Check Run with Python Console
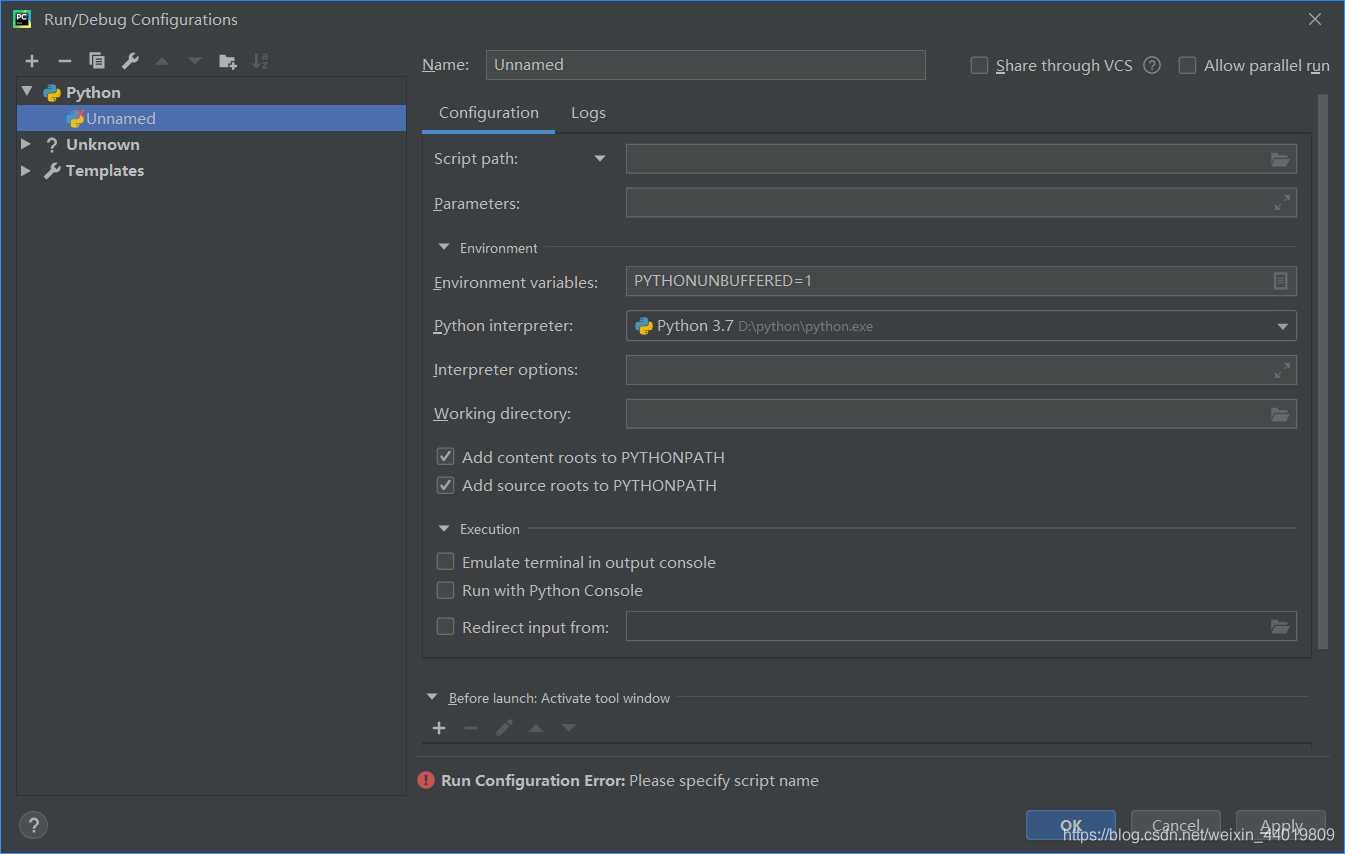This screenshot has width=1345, height=854. pos(445,590)
